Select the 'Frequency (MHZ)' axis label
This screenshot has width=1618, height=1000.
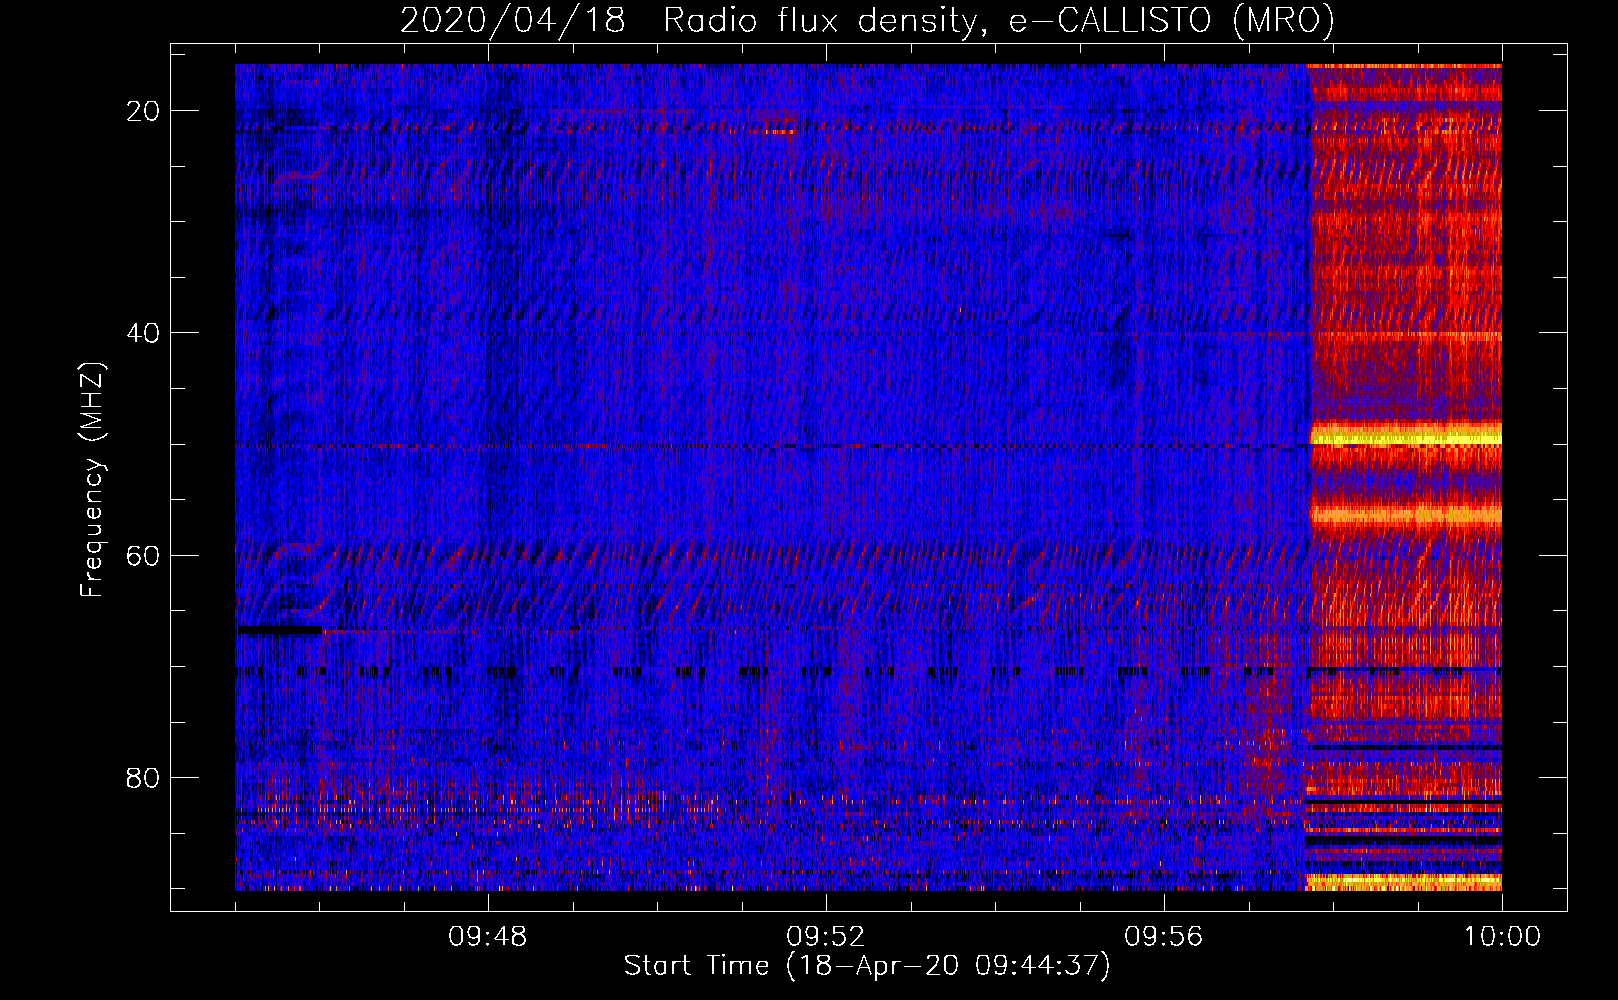tap(92, 480)
